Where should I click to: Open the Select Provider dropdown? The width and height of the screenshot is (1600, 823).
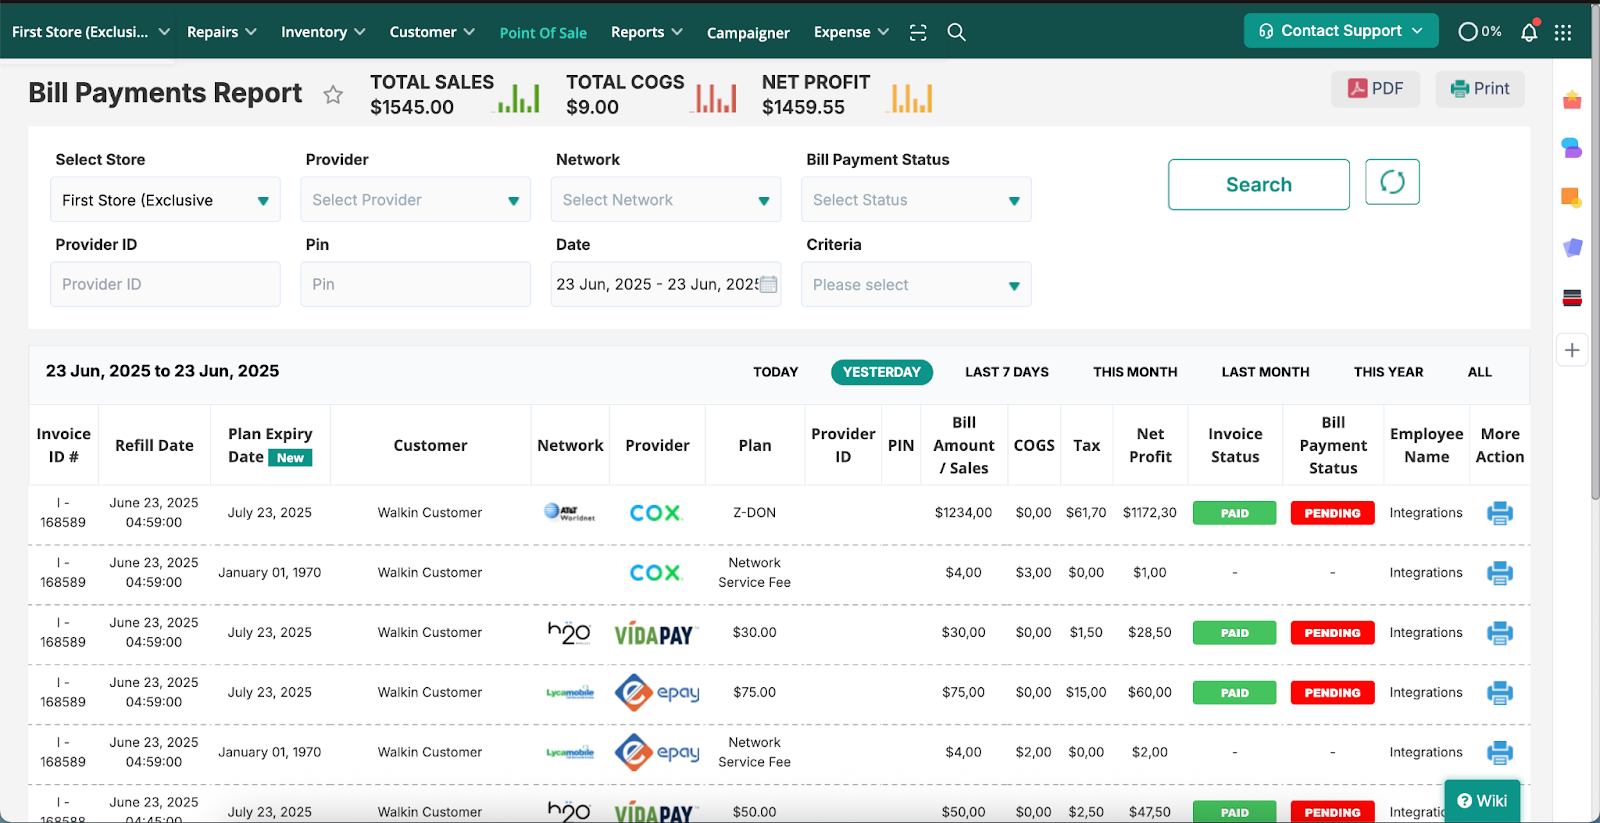pos(415,200)
